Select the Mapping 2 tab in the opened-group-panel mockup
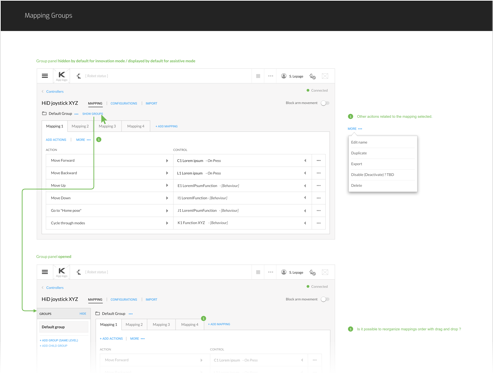 coord(134,325)
